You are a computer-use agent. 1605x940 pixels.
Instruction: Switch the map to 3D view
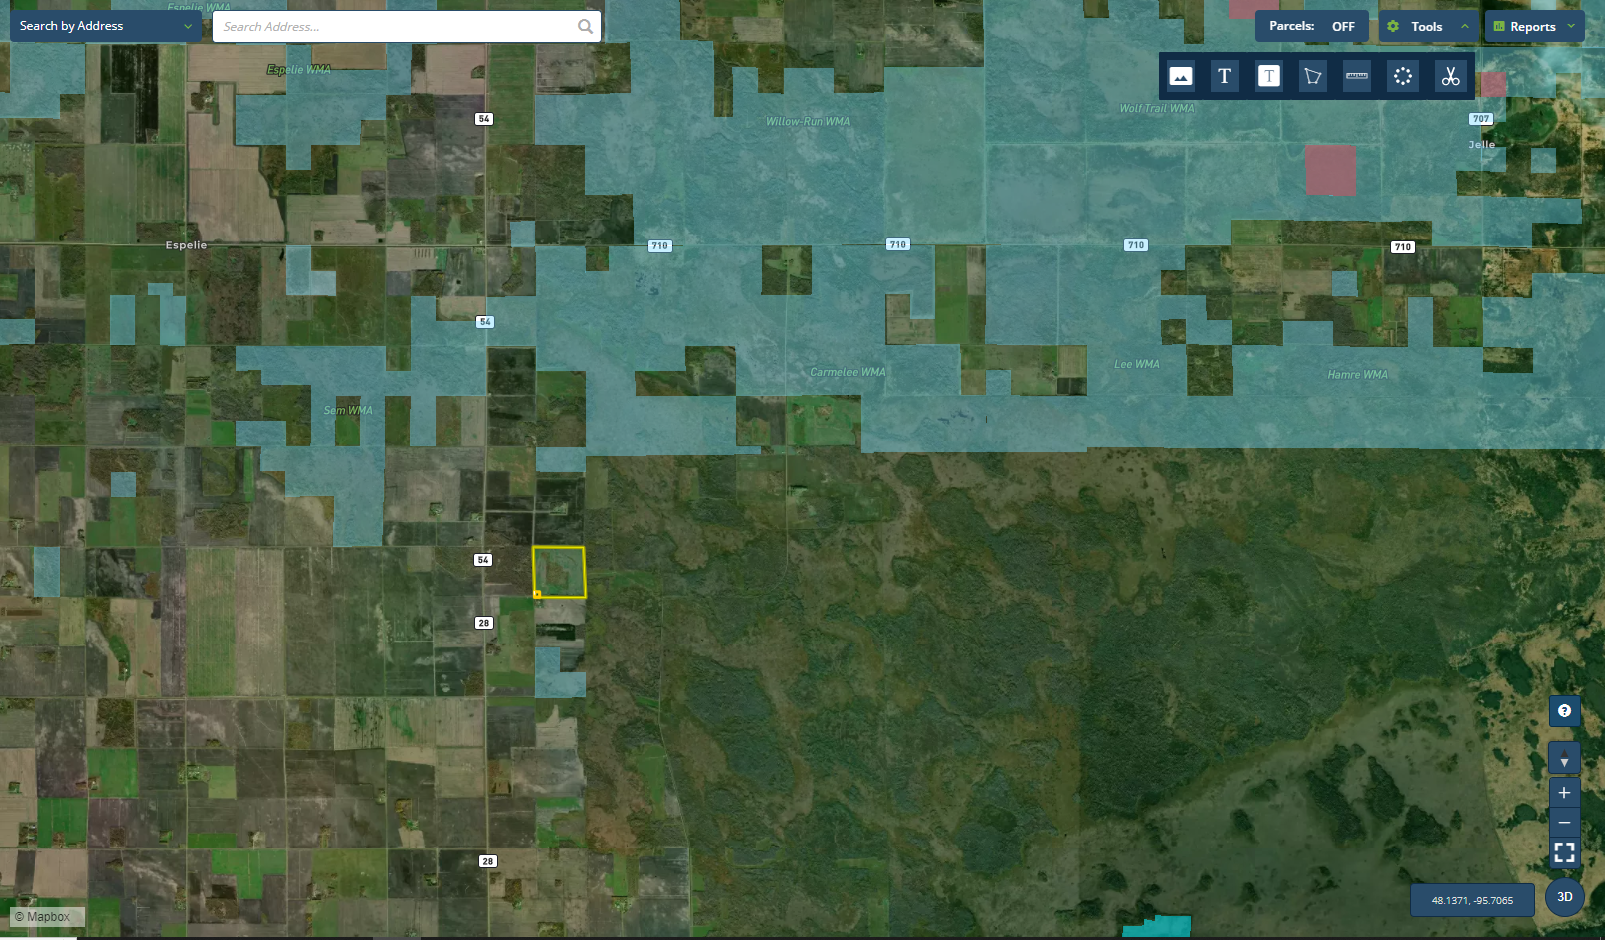tap(1564, 897)
